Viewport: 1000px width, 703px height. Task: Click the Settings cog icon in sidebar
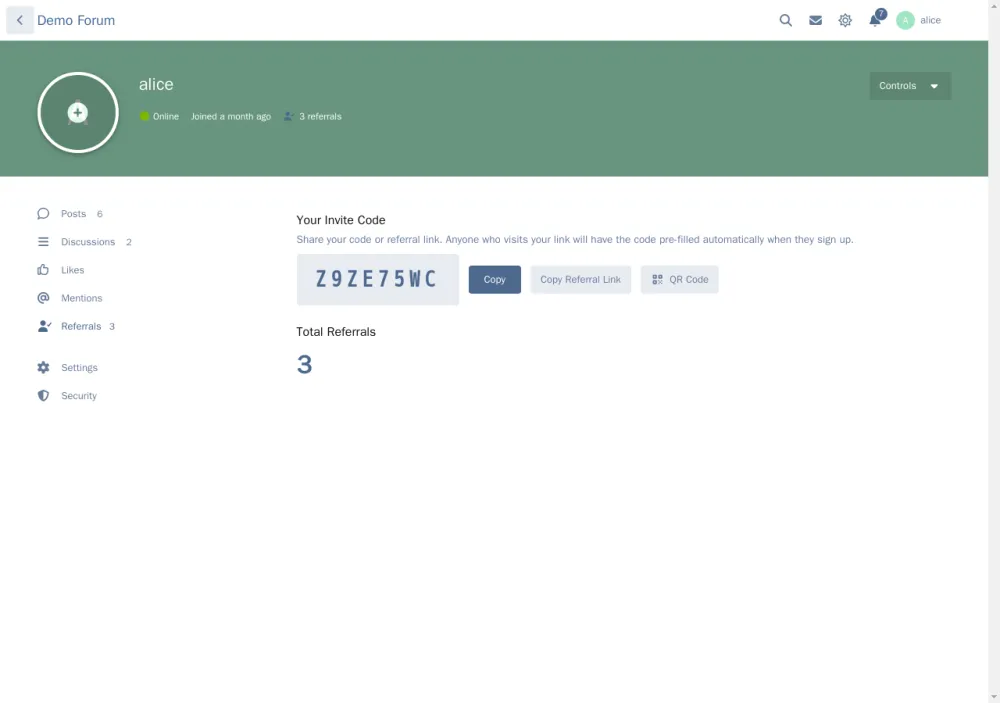[x=43, y=367]
